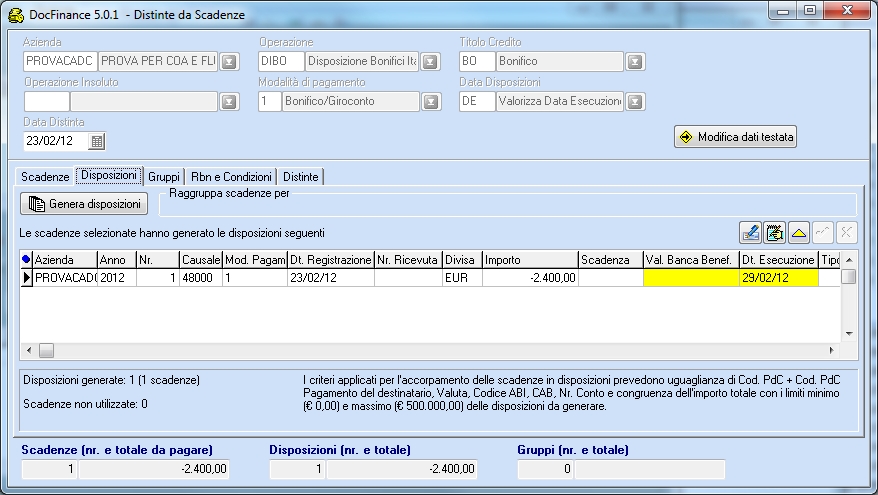Select the Distinte tab
The width and height of the screenshot is (878, 495).
coord(301,176)
